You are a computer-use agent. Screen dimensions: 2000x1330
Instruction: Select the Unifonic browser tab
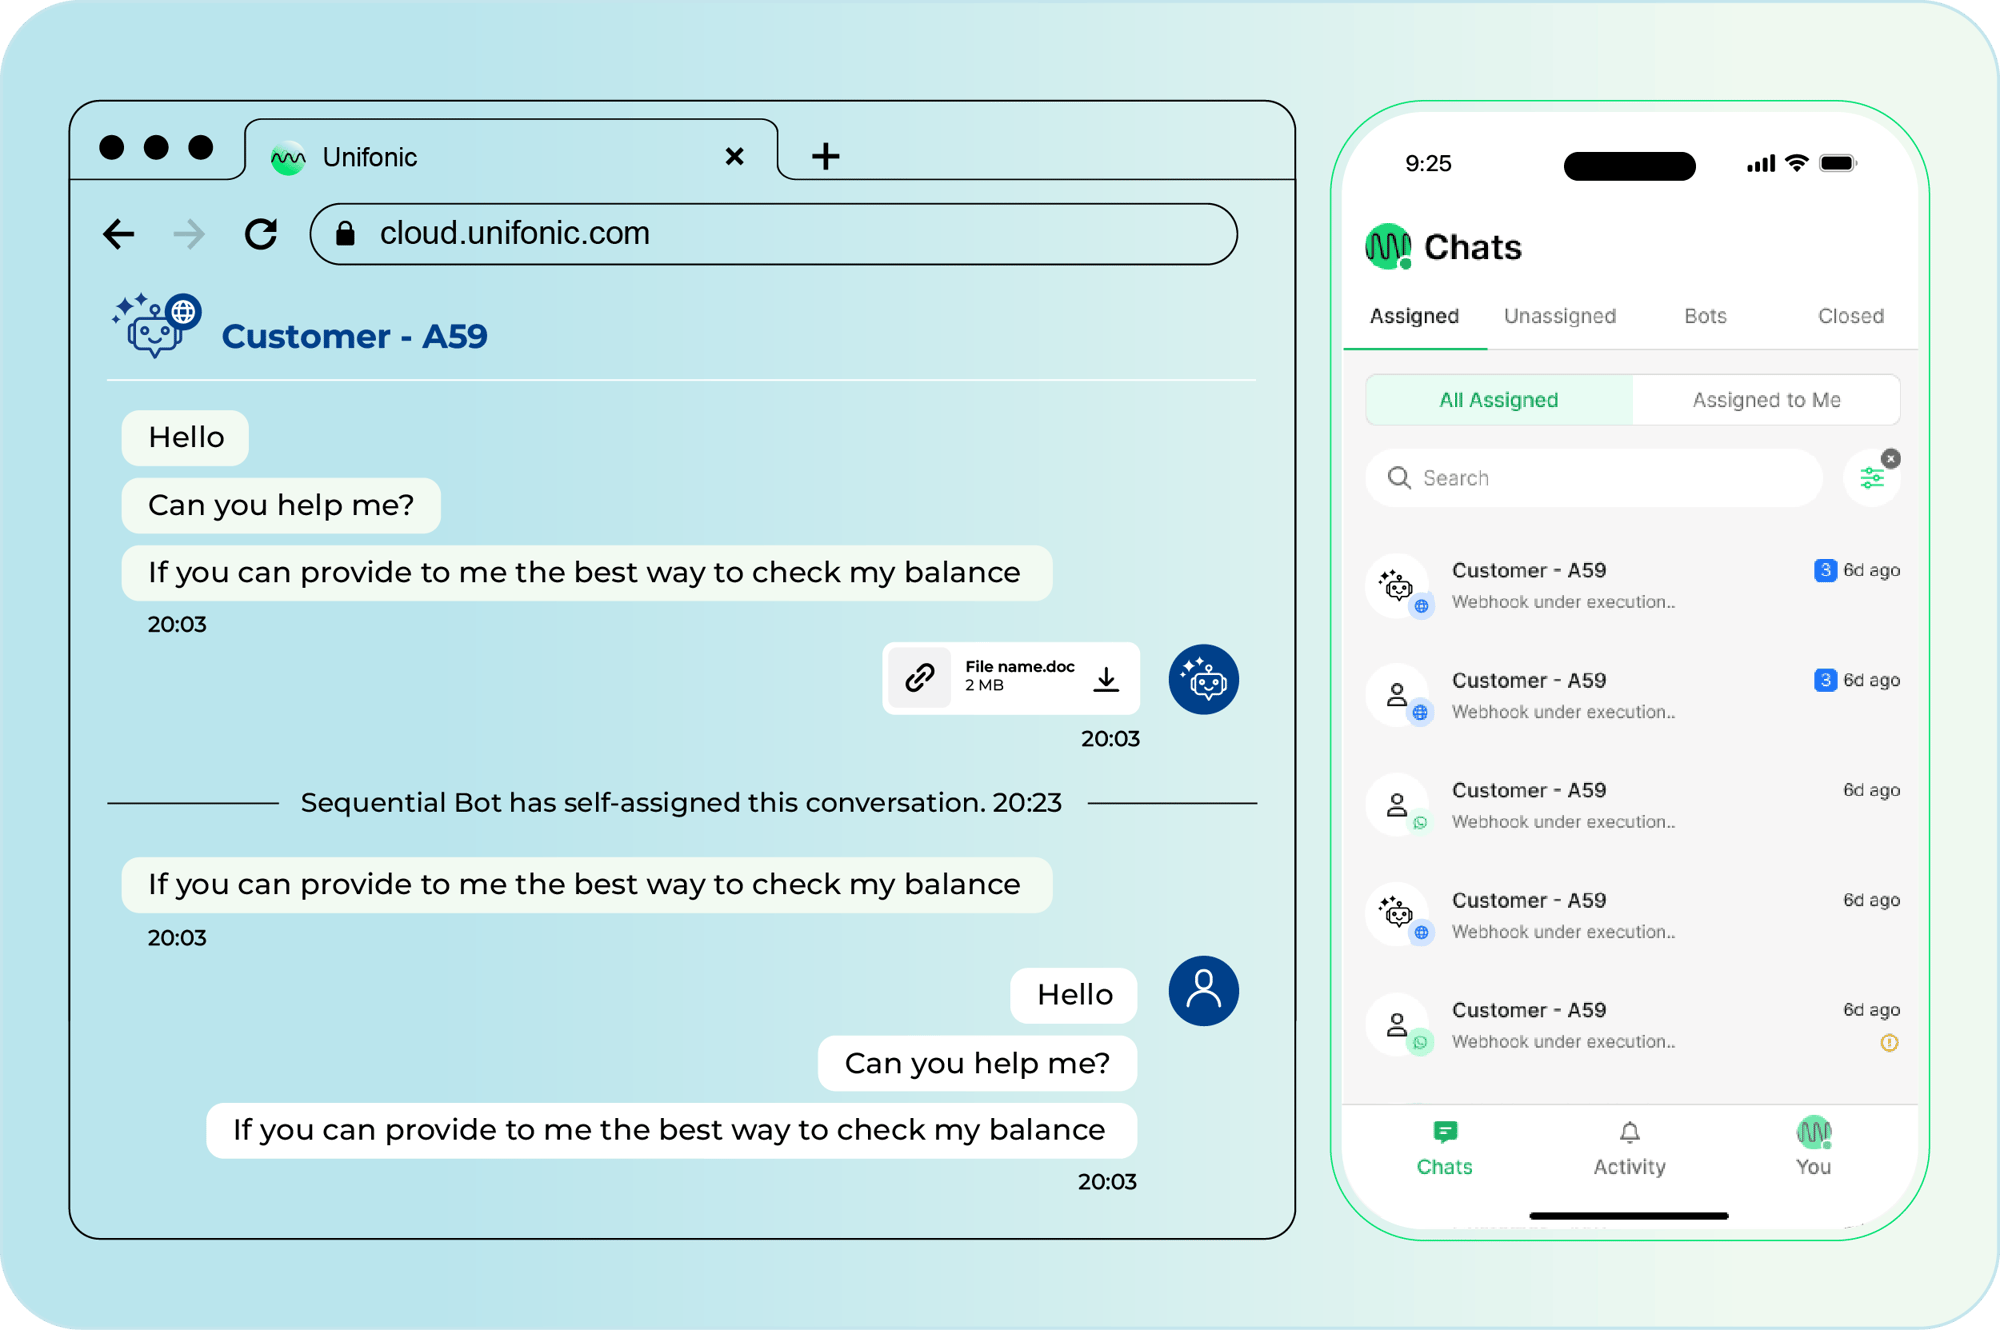pyautogui.click(x=511, y=152)
